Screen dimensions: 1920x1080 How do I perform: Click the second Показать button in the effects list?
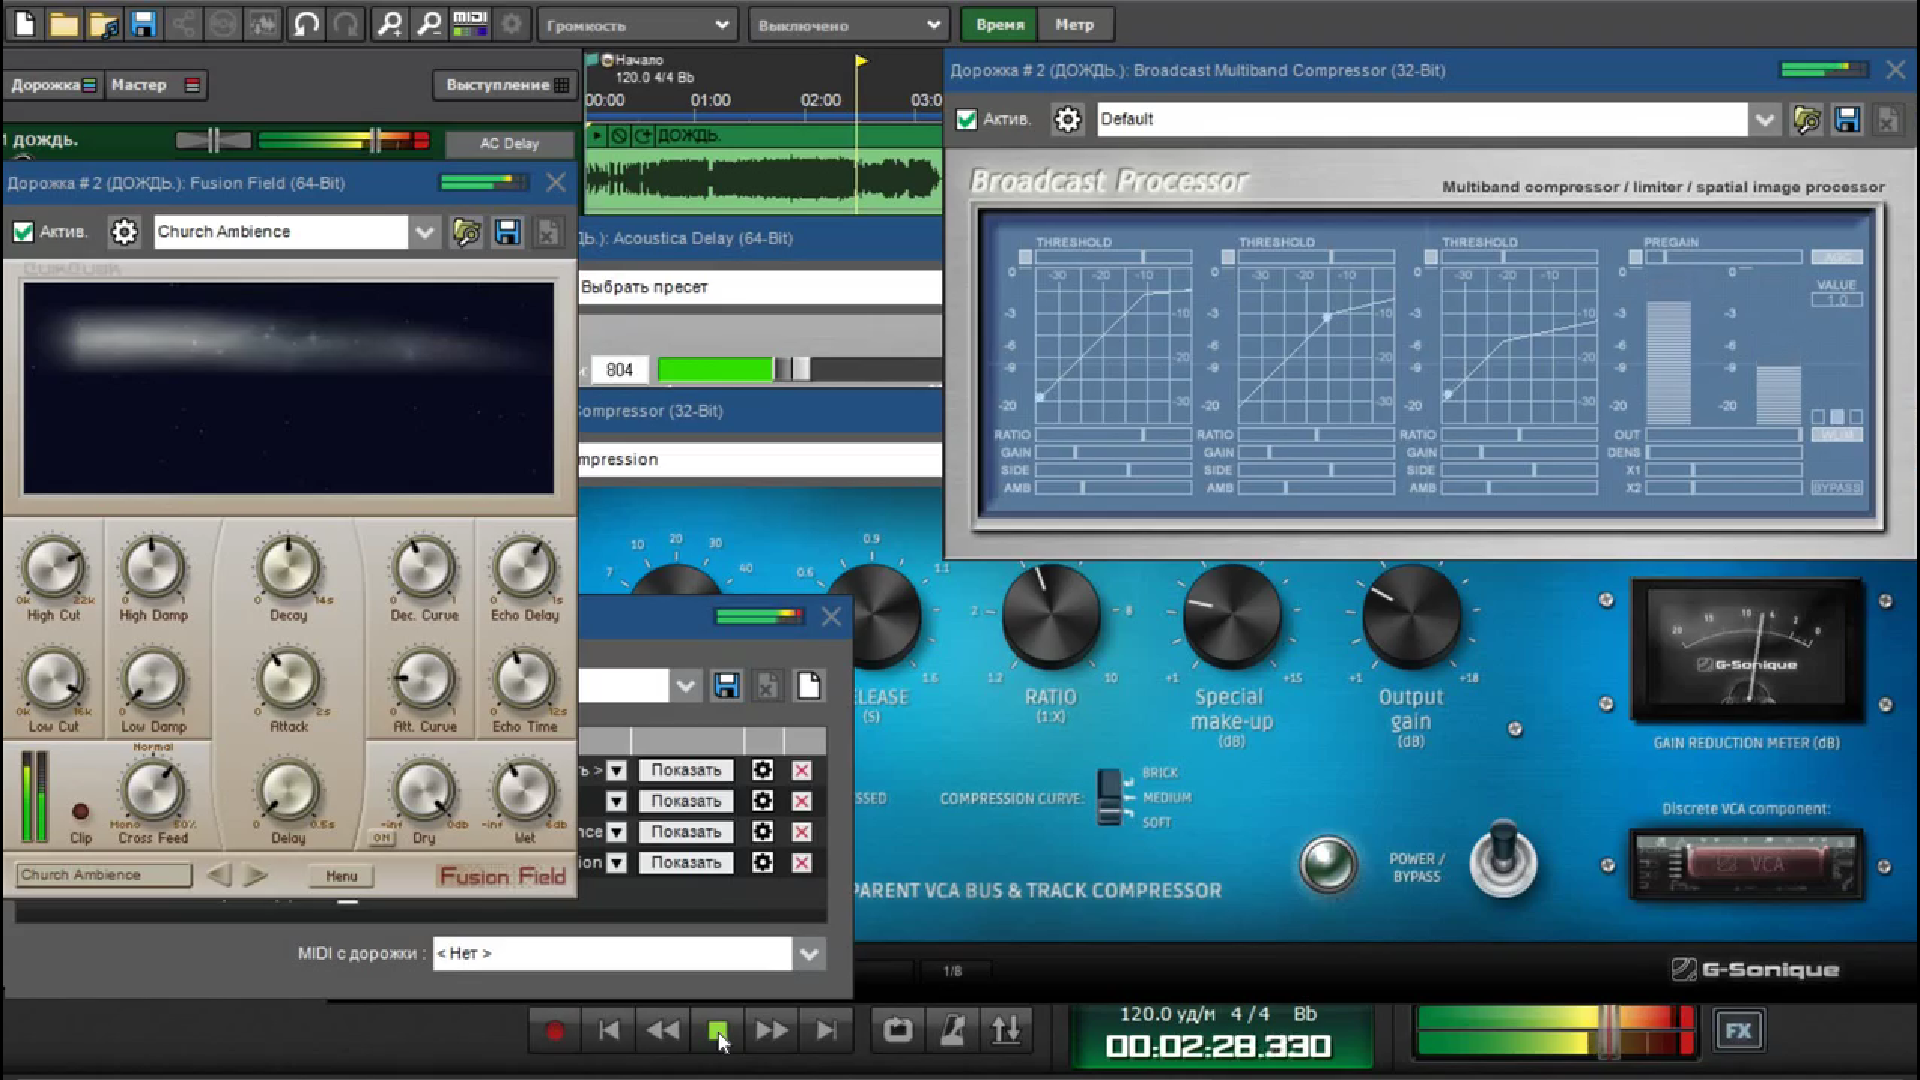click(686, 801)
